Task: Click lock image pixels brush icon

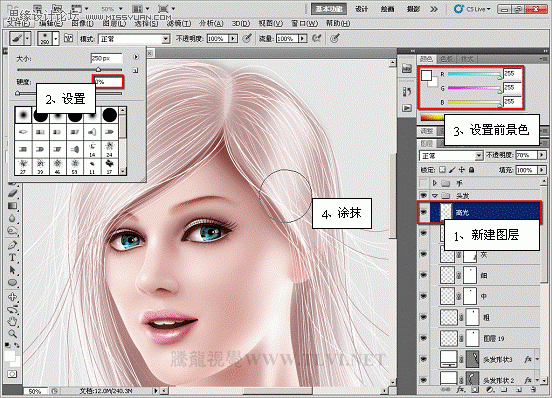Action: (452, 170)
